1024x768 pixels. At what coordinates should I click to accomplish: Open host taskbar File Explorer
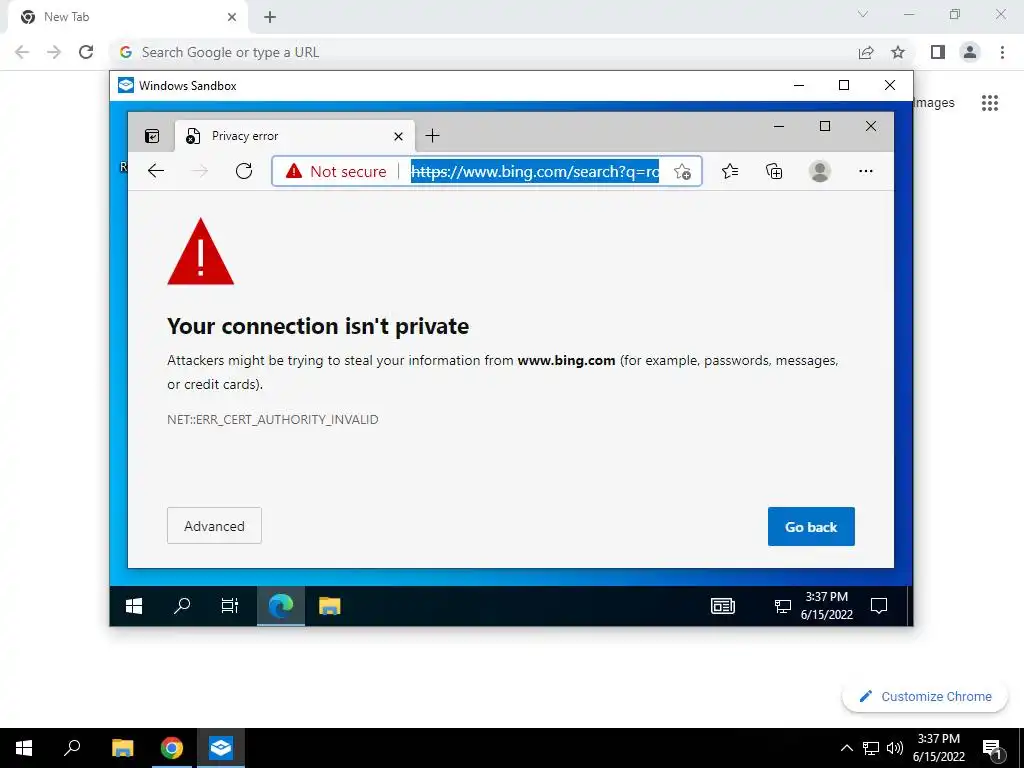coord(122,748)
